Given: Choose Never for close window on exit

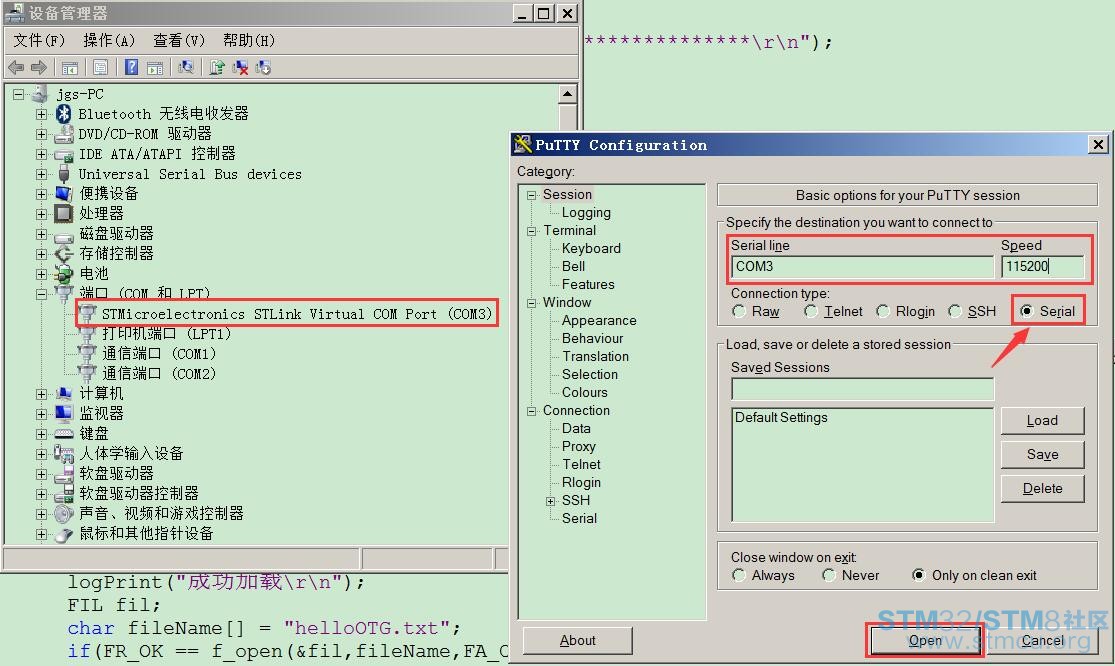Looking at the screenshot, I should click(x=829, y=575).
